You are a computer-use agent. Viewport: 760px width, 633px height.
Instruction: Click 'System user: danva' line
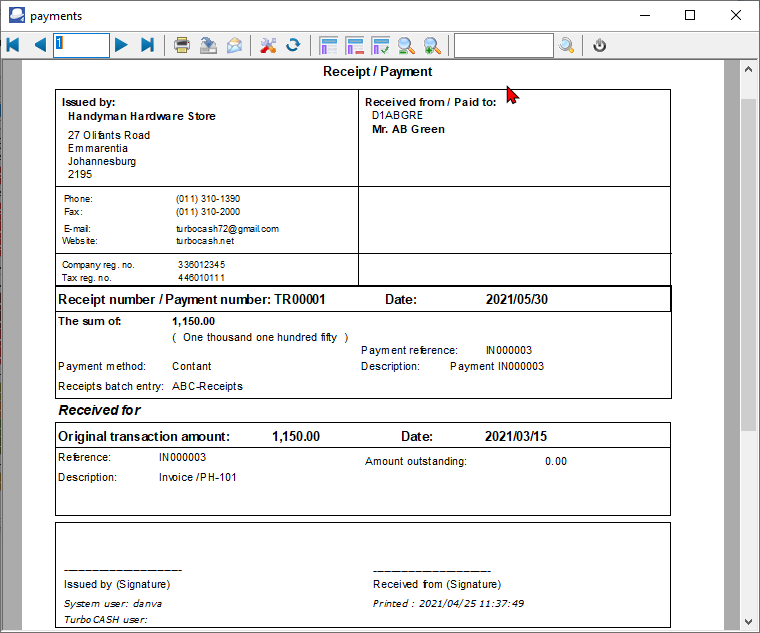pyautogui.click(x=113, y=603)
